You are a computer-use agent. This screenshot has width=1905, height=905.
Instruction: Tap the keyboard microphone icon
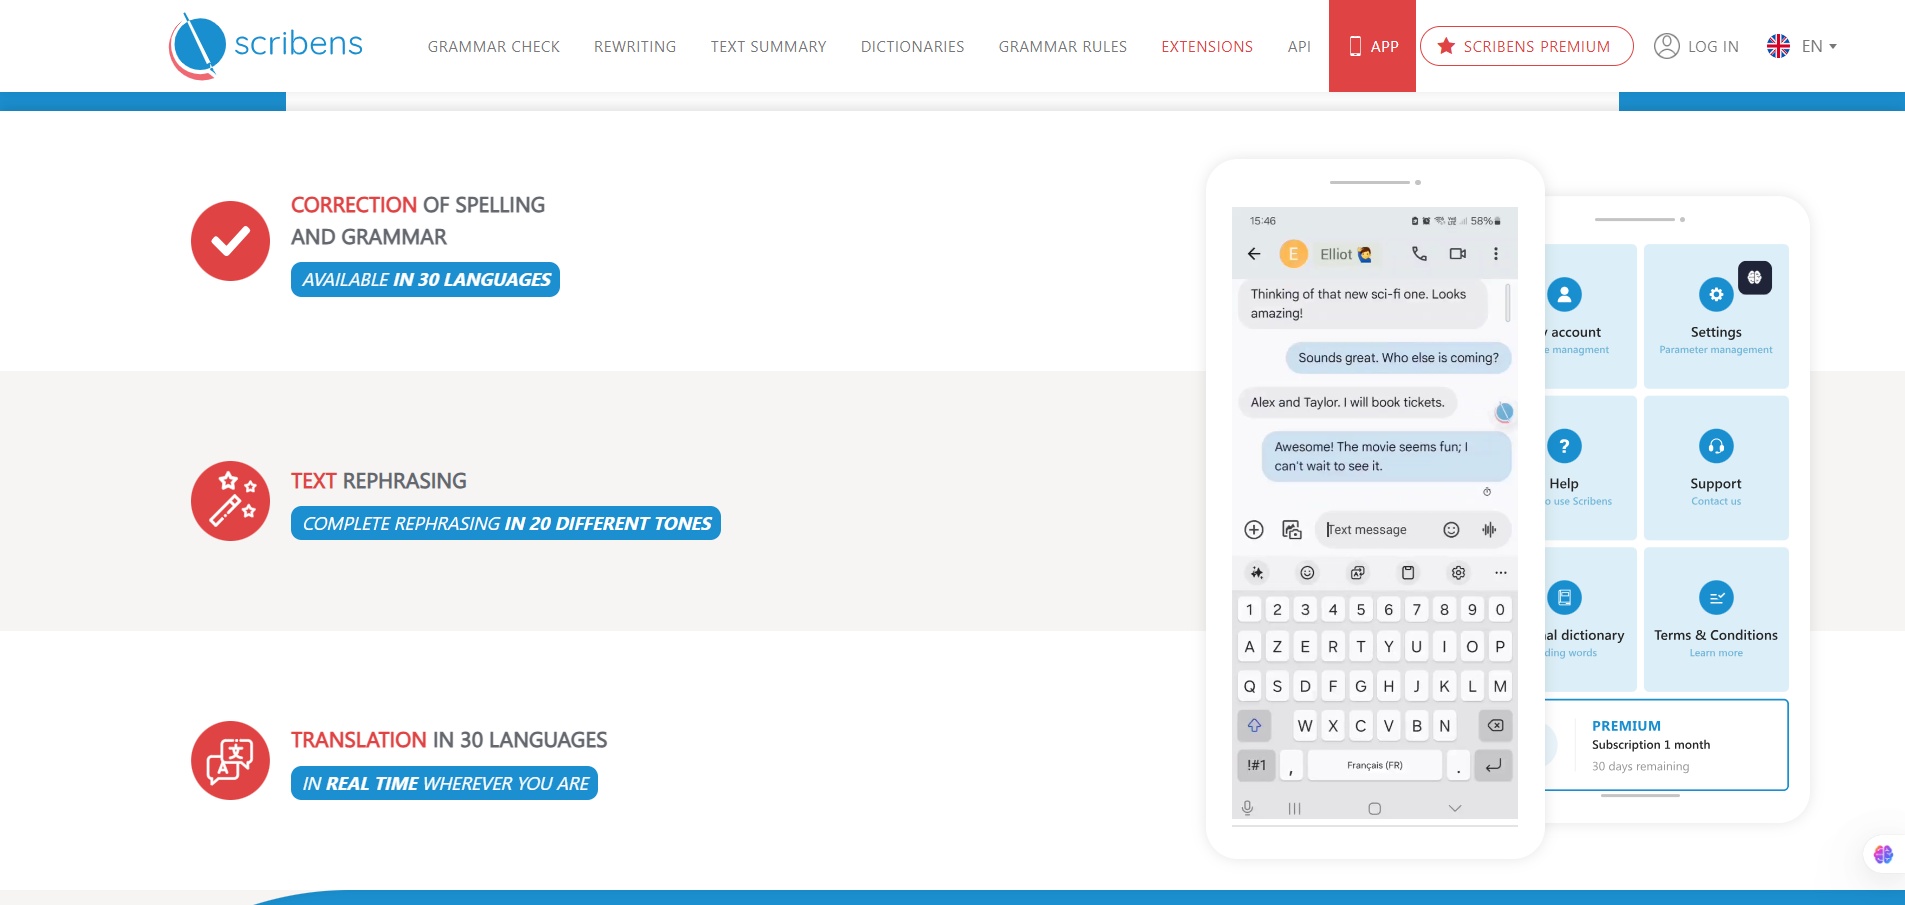(1247, 808)
